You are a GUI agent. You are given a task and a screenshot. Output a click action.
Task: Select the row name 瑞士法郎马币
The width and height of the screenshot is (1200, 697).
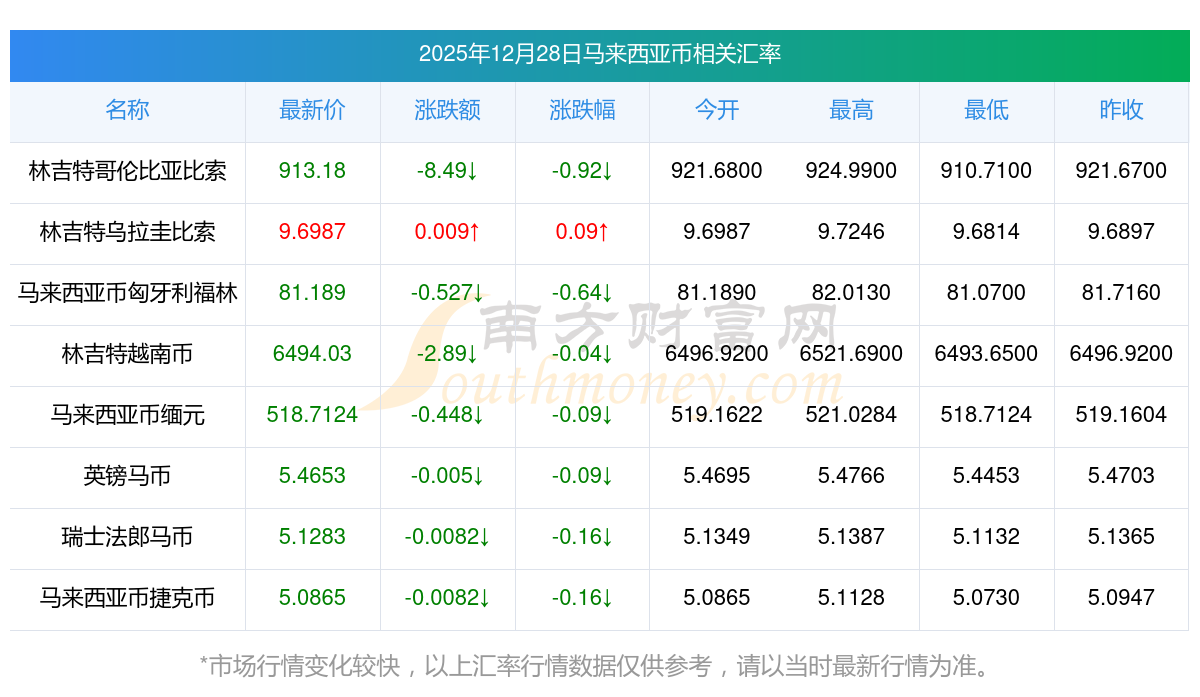127,537
